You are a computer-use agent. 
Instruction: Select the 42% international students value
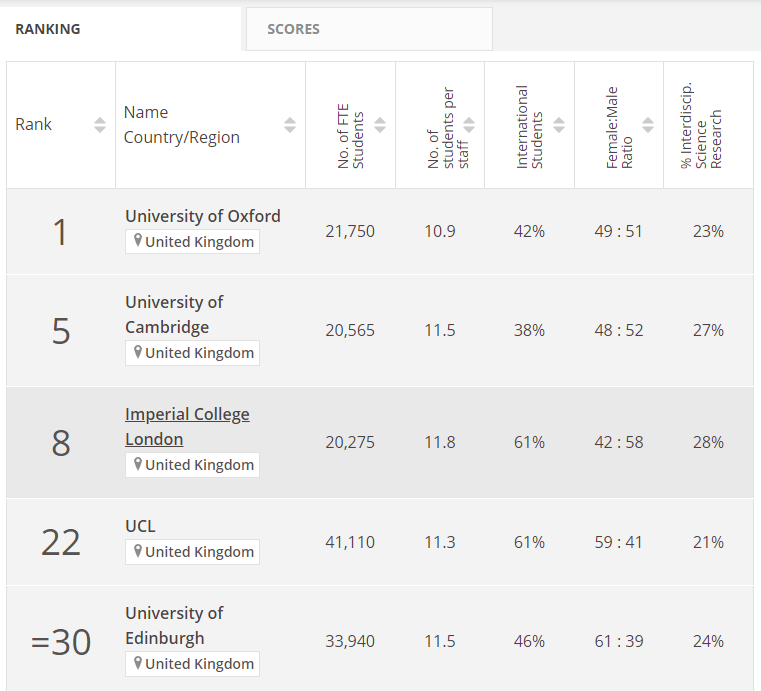coord(529,231)
